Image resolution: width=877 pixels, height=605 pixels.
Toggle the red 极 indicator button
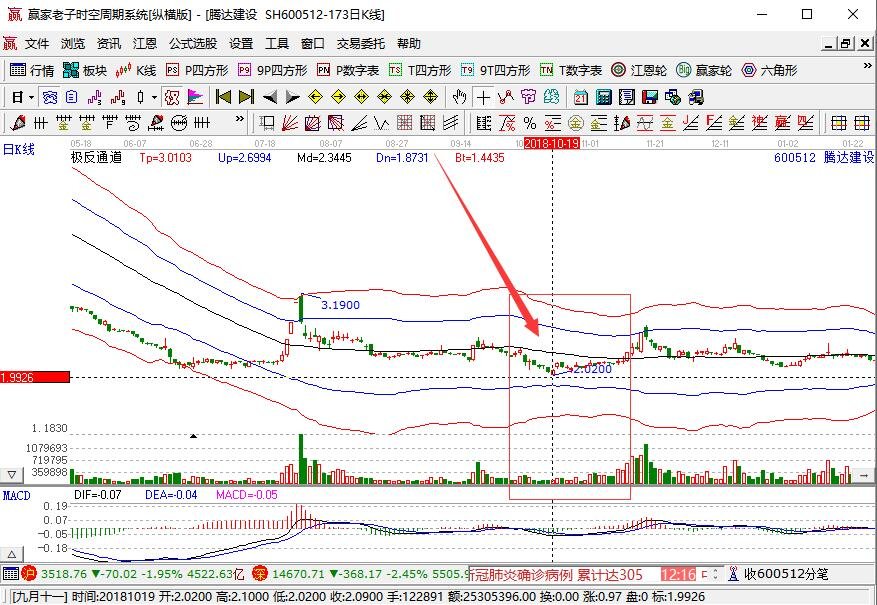[x=172, y=97]
